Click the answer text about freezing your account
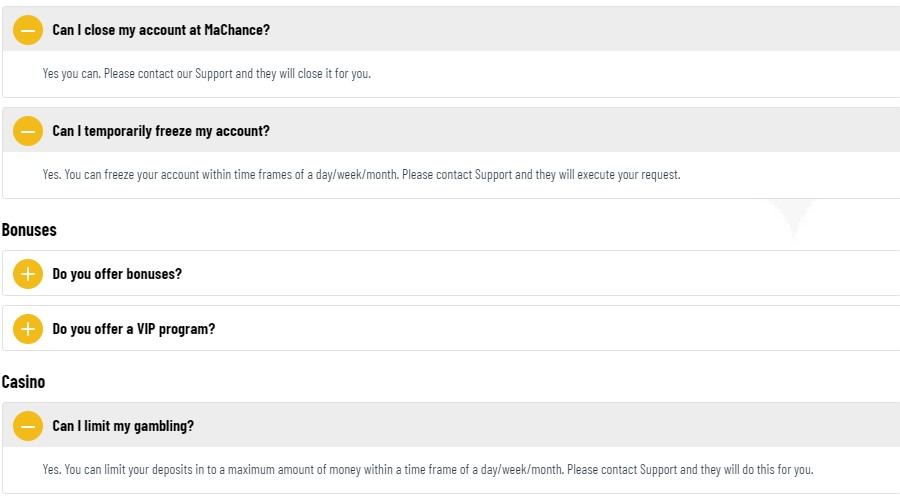Screen dimensions: 900x500 (x=360, y=175)
